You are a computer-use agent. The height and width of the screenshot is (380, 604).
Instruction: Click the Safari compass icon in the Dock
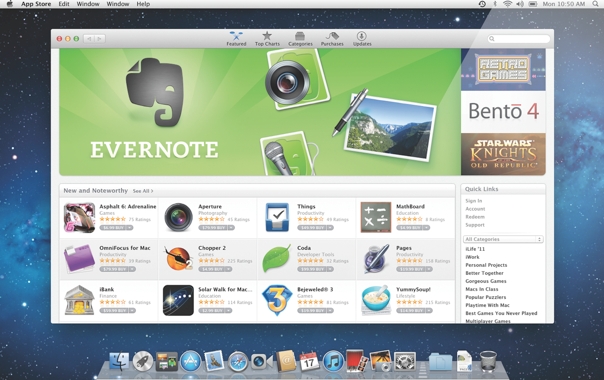pyautogui.click(x=238, y=362)
